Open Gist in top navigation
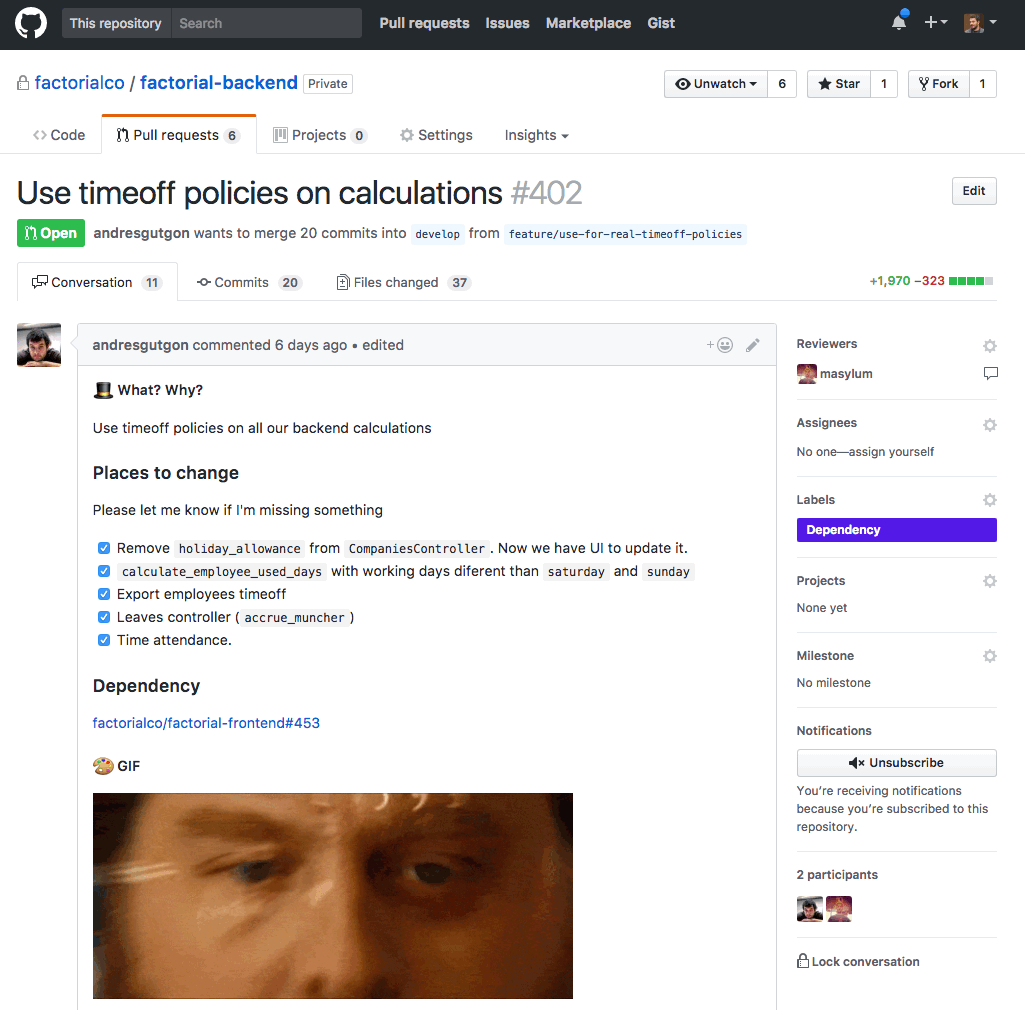 pyautogui.click(x=661, y=23)
